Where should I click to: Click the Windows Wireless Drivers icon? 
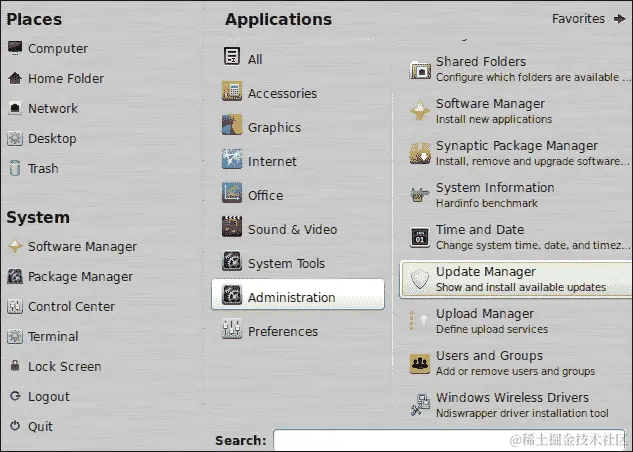[x=420, y=405]
